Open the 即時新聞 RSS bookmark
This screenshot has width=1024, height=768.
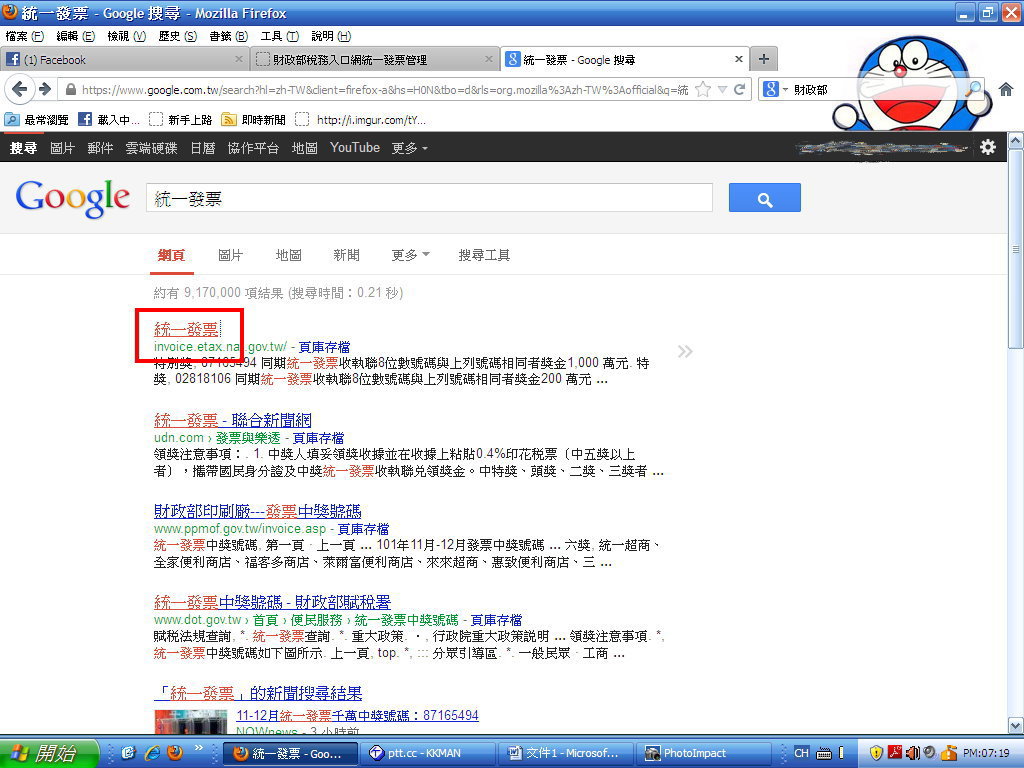click(253, 120)
